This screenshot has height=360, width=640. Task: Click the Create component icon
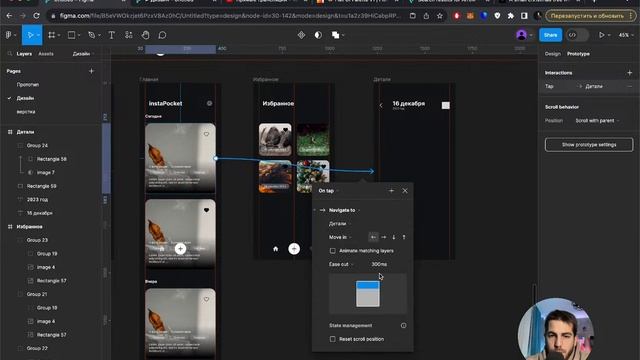click(x=301, y=35)
